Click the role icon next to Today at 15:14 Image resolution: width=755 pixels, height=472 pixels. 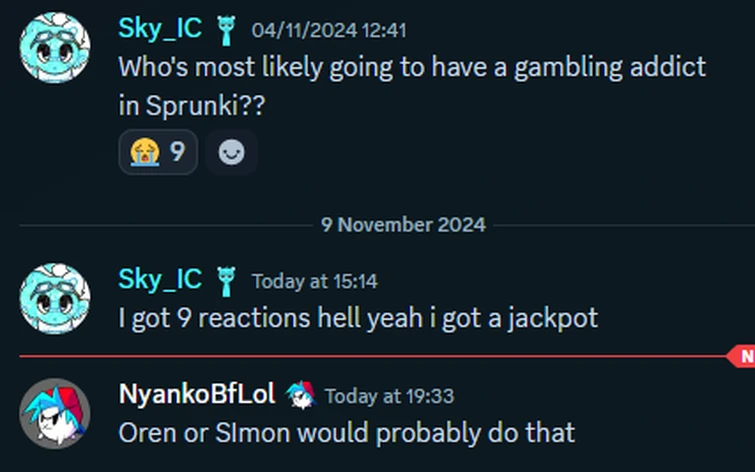tap(226, 281)
